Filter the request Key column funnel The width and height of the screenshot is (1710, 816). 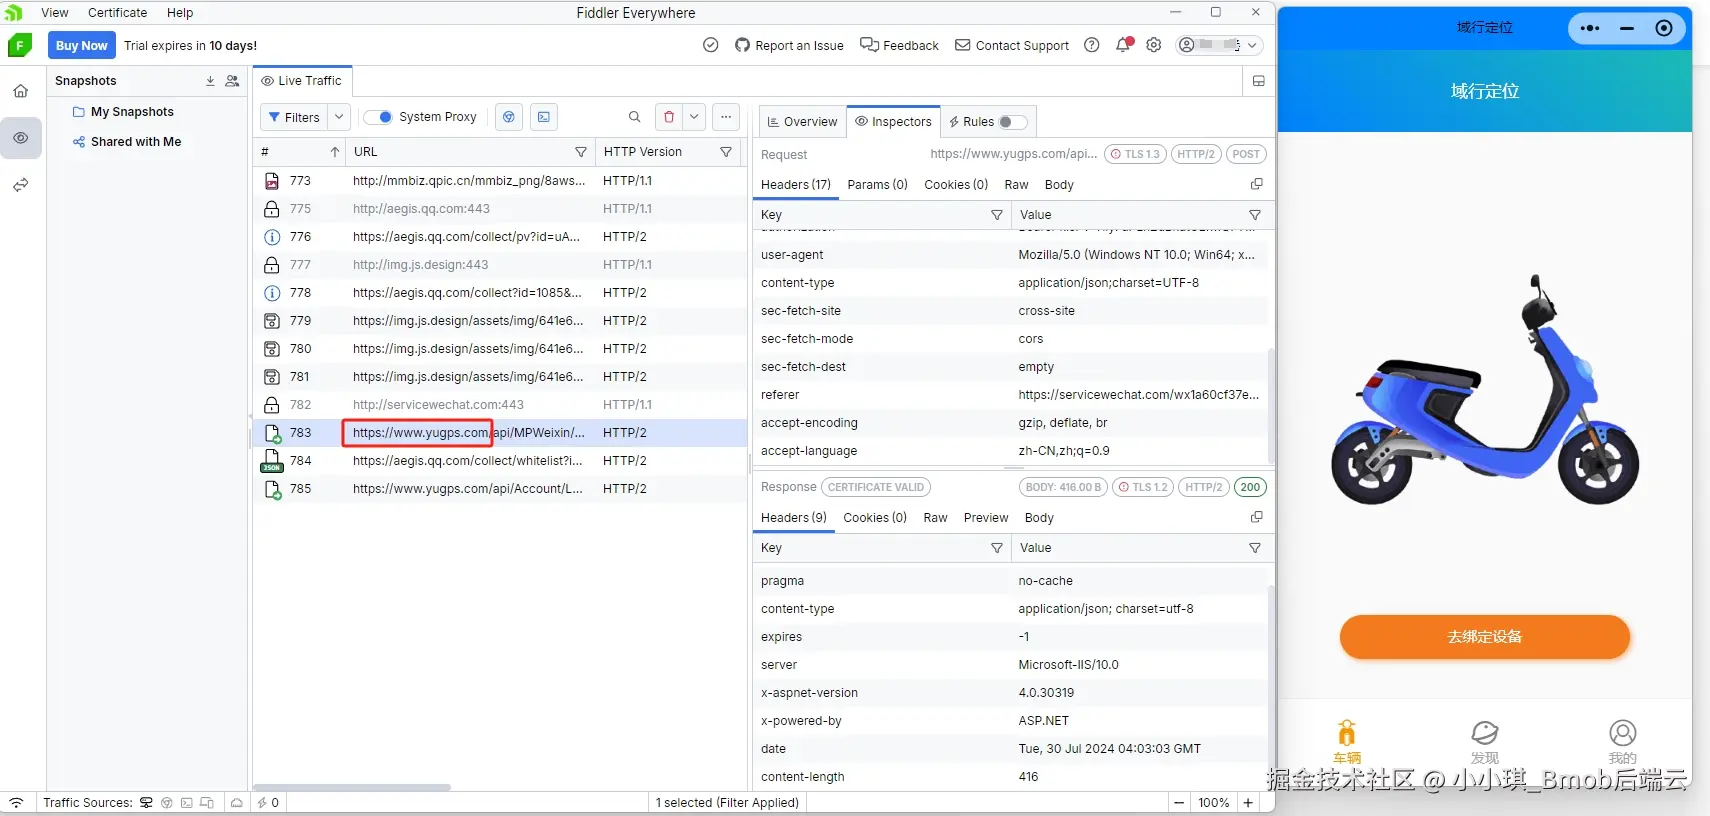[x=997, y=215]
